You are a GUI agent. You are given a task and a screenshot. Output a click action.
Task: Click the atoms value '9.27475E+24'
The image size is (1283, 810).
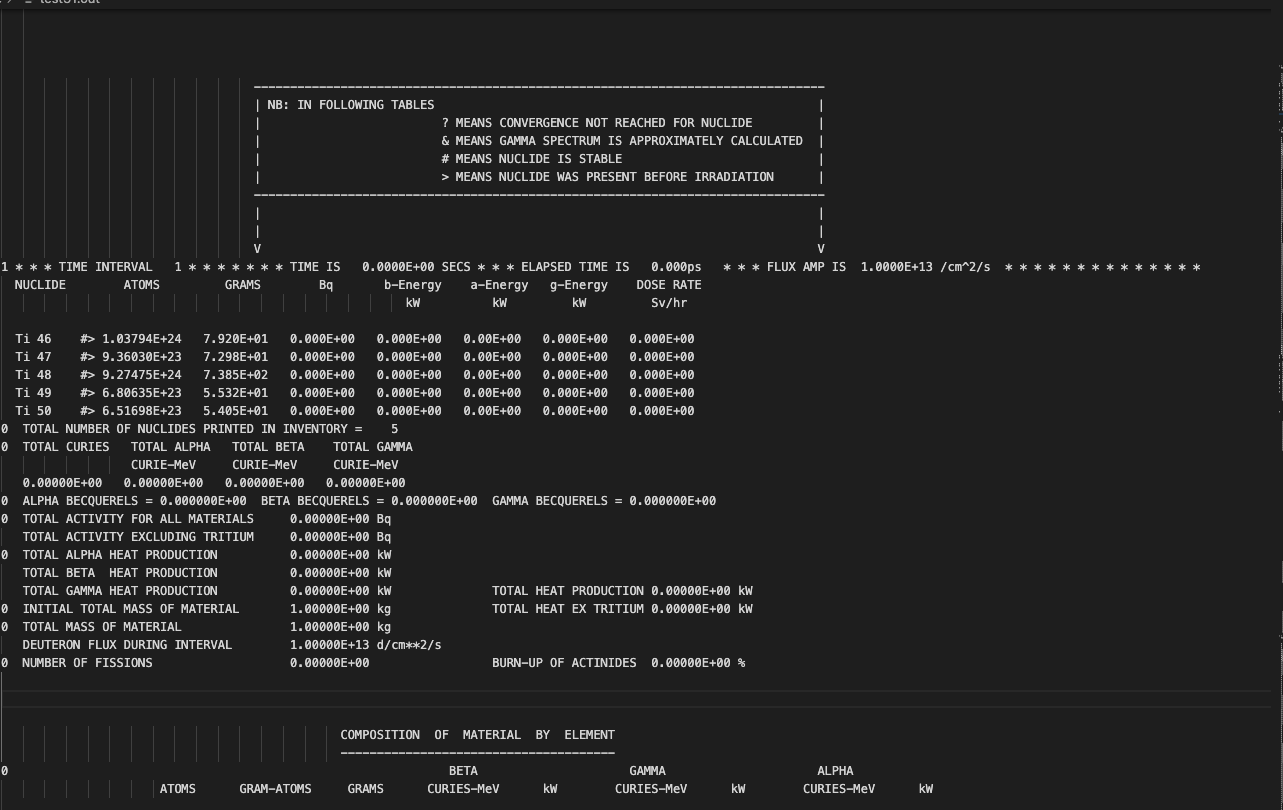click(142, 375)
